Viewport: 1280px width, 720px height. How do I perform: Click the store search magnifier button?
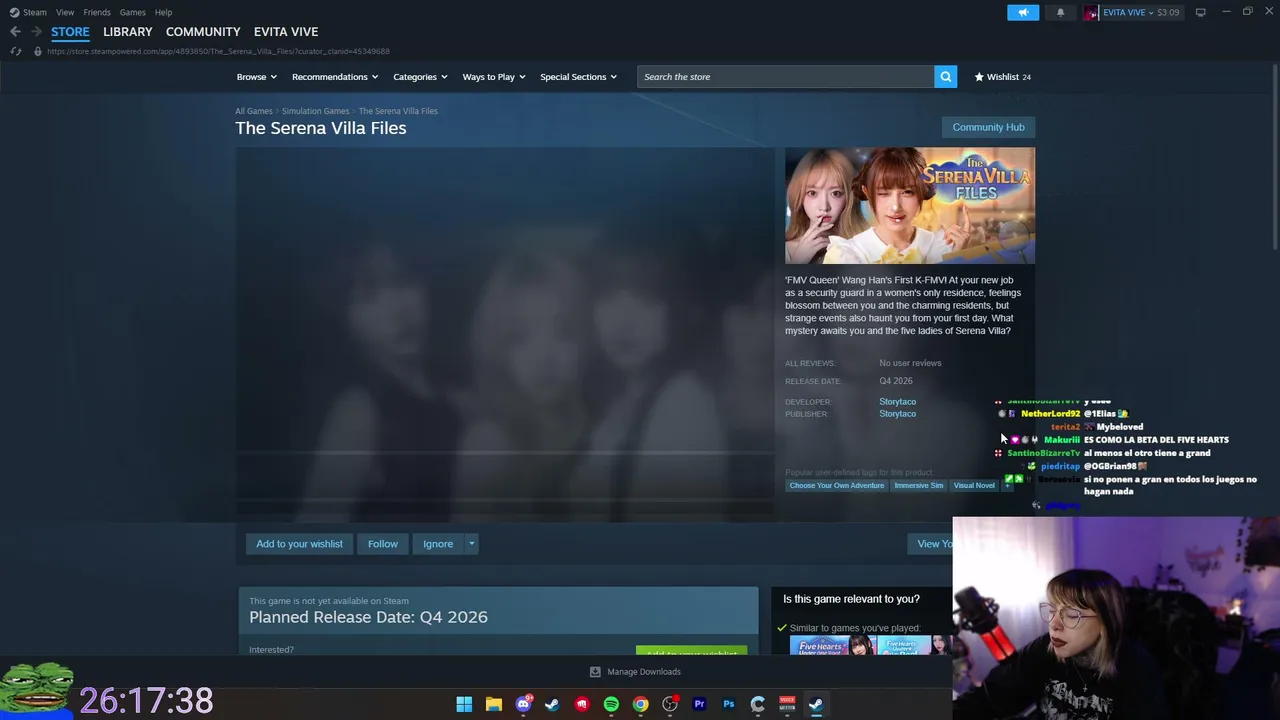pos(945,77)
